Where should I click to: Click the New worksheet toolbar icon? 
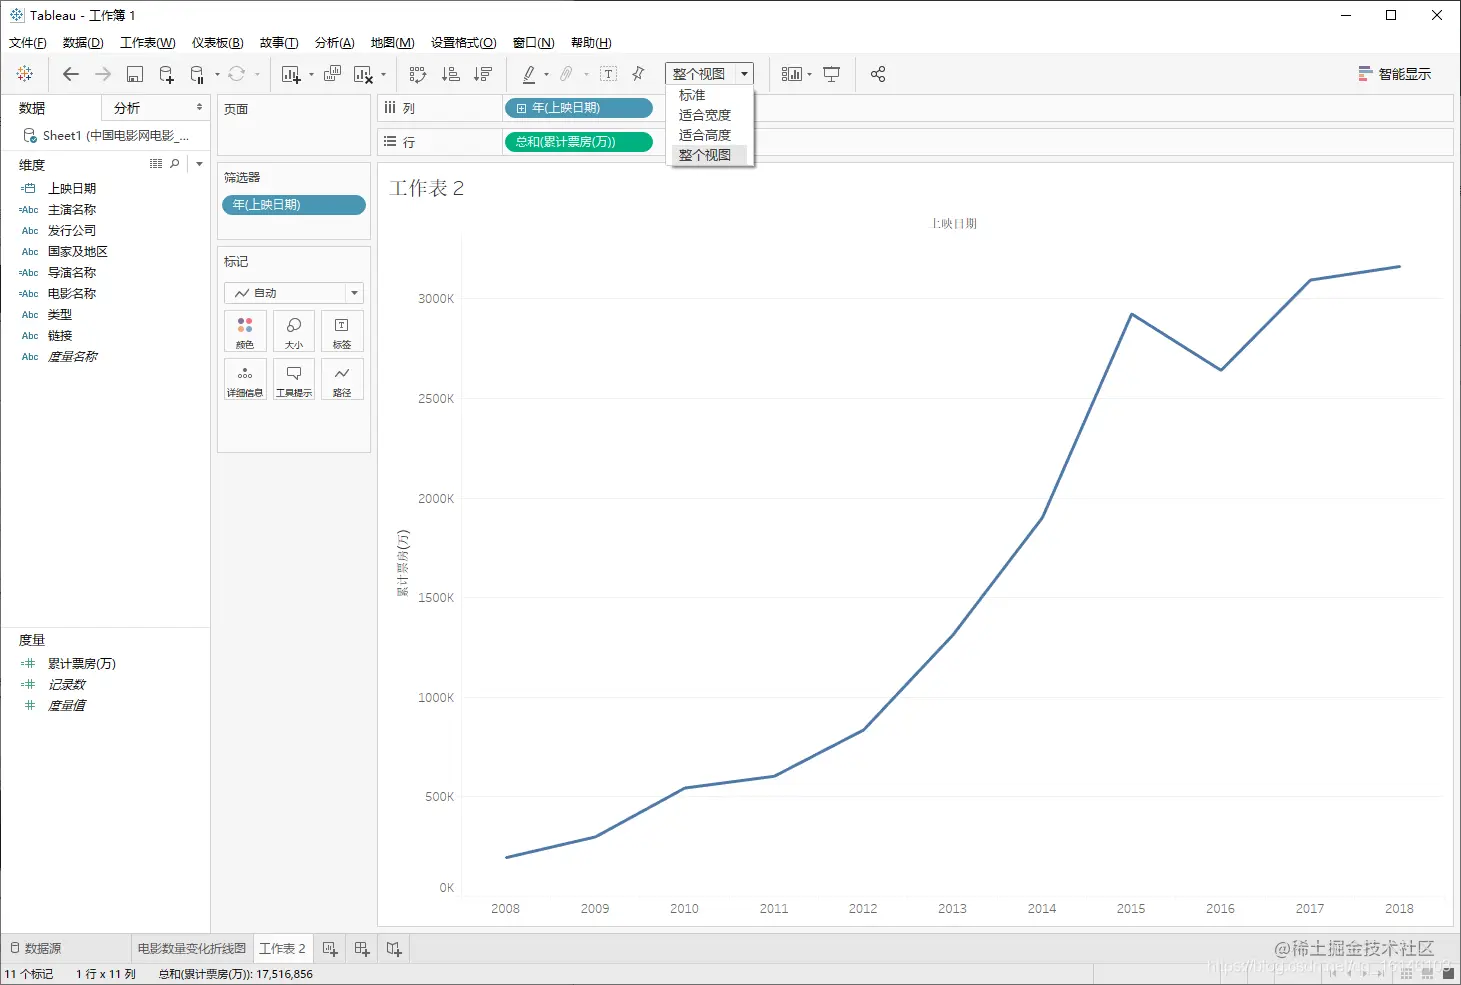point(291,74)
